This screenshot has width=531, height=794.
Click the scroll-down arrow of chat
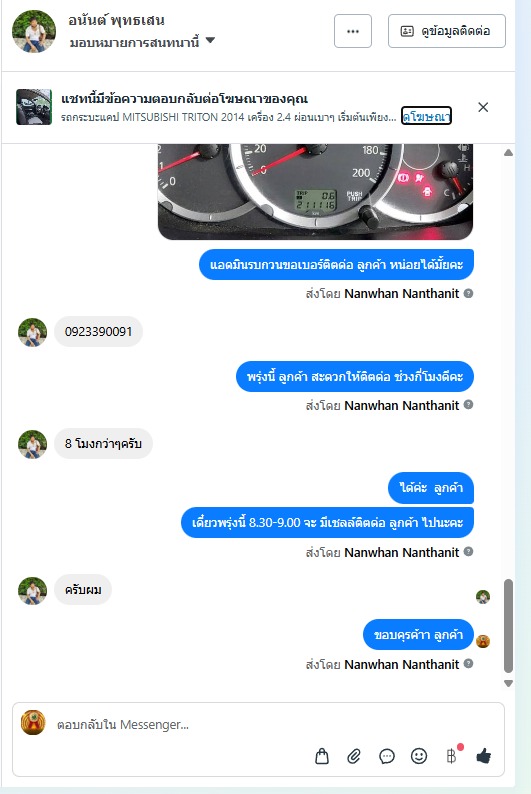click(x=509, y=683)
